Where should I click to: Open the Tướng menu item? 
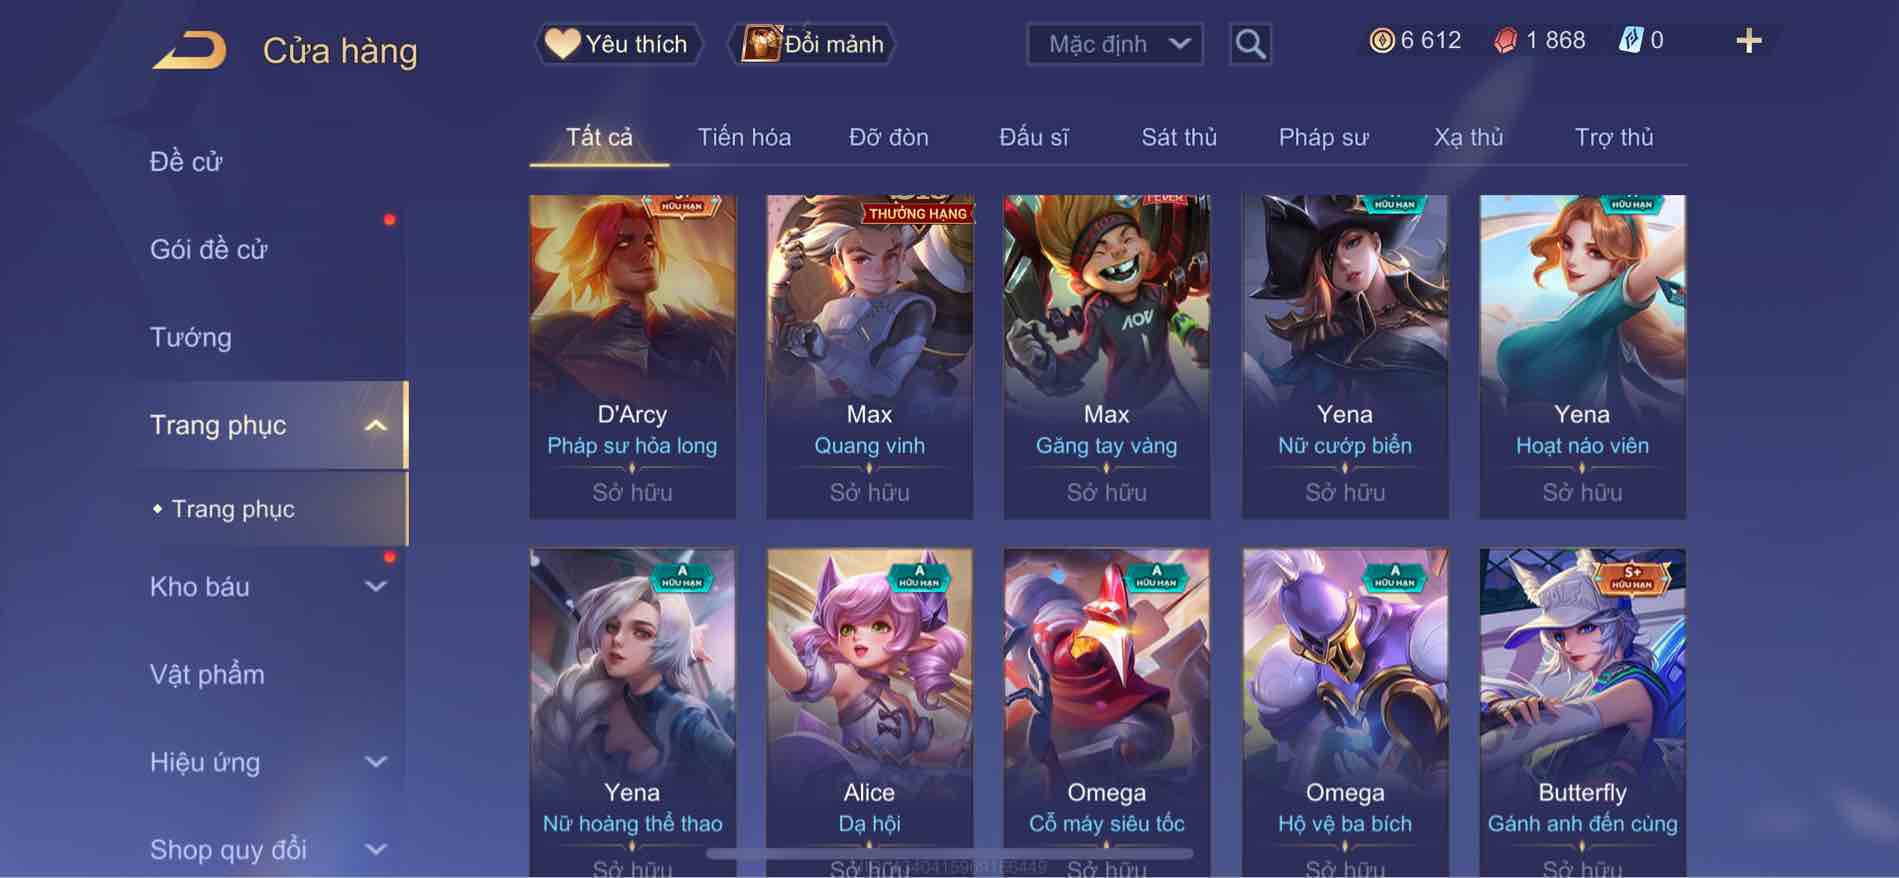(190, 337)
